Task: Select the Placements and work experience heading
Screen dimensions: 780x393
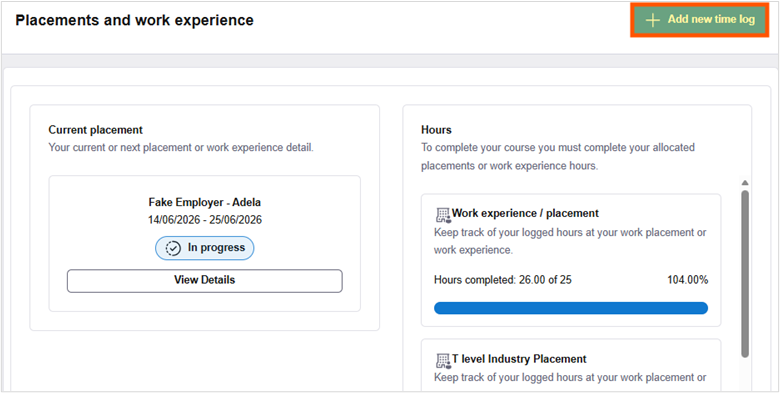Action: [x=134, y=20]
